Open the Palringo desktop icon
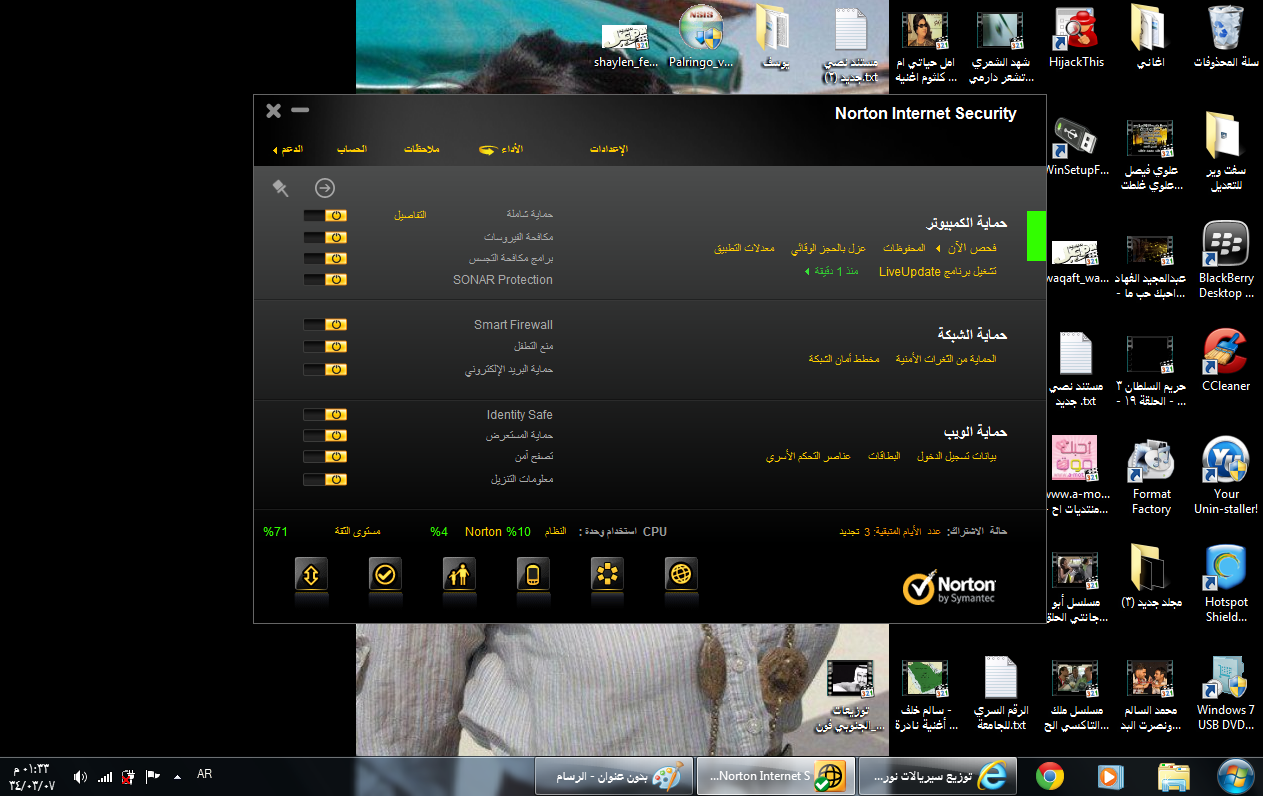Image resolution: width=1280 pixels, height=800 pixels. click(x=700, y=37)
